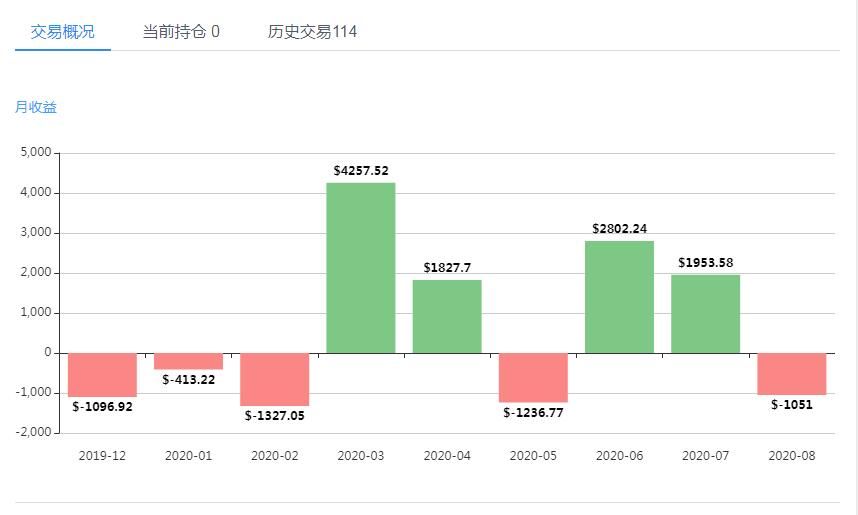Select the 2020-05 red loss bar
The width and height of the screenshot is (858, 515).
click(533, 378)
